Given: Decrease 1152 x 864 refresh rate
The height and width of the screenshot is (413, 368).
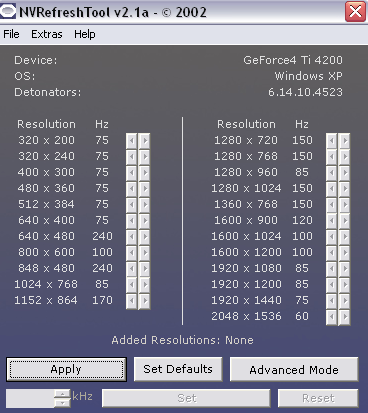Looking at the screenshot, I should click(132, 301).
